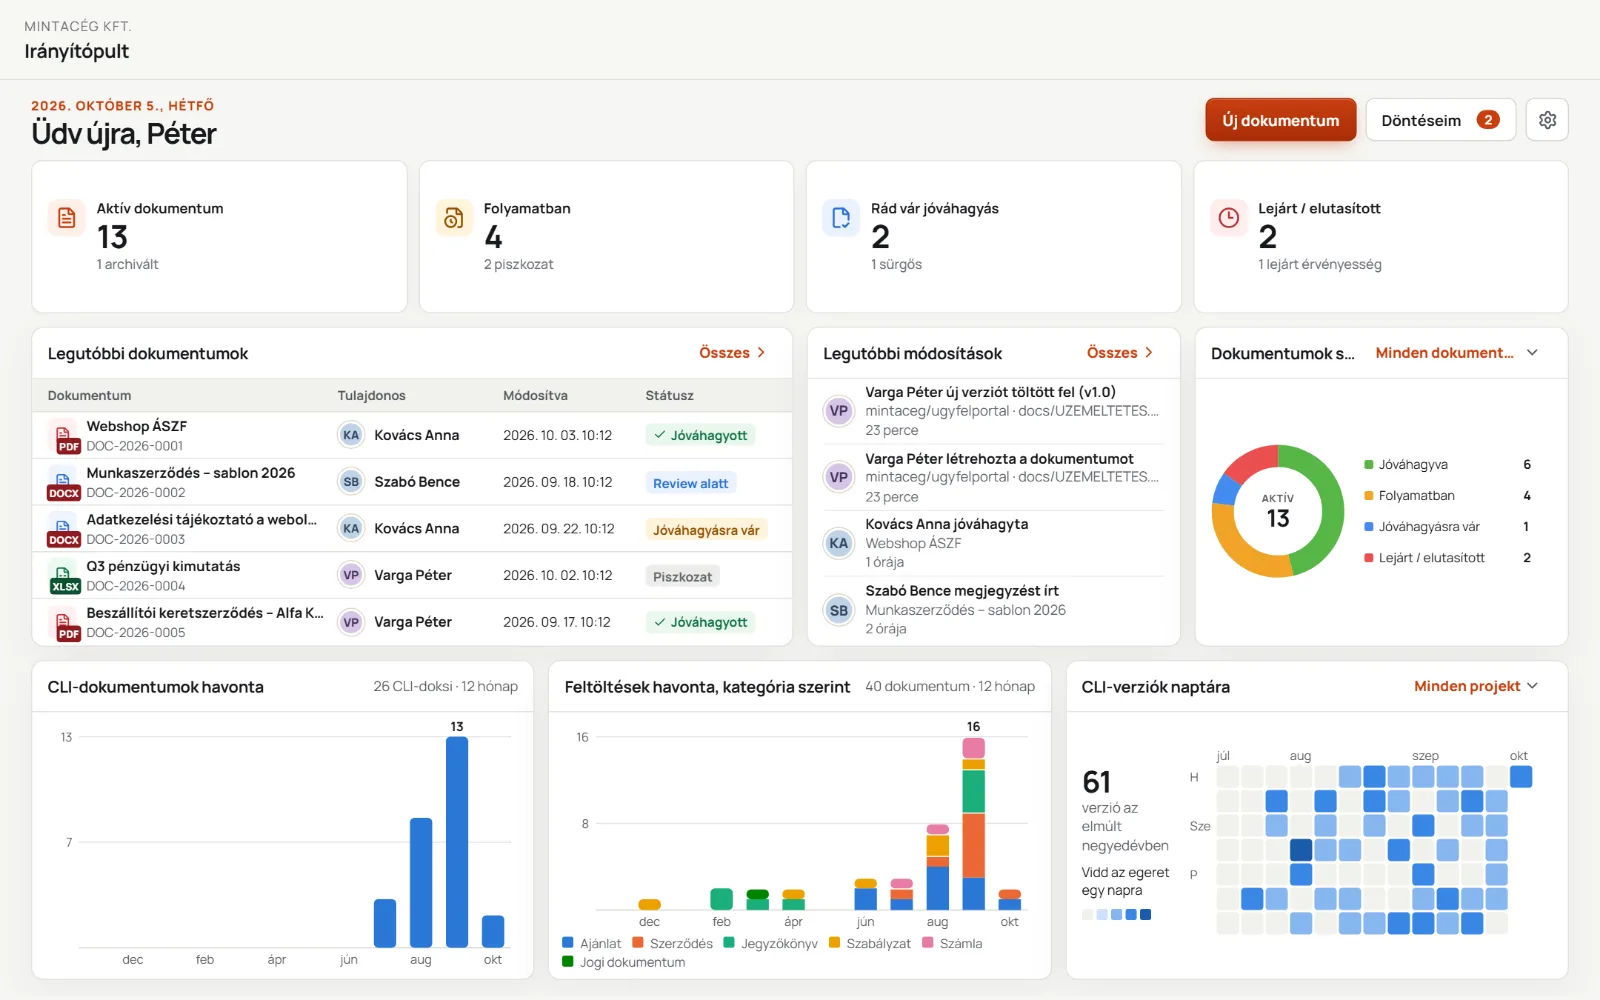Click the Státusz column header

coord(669,396)
